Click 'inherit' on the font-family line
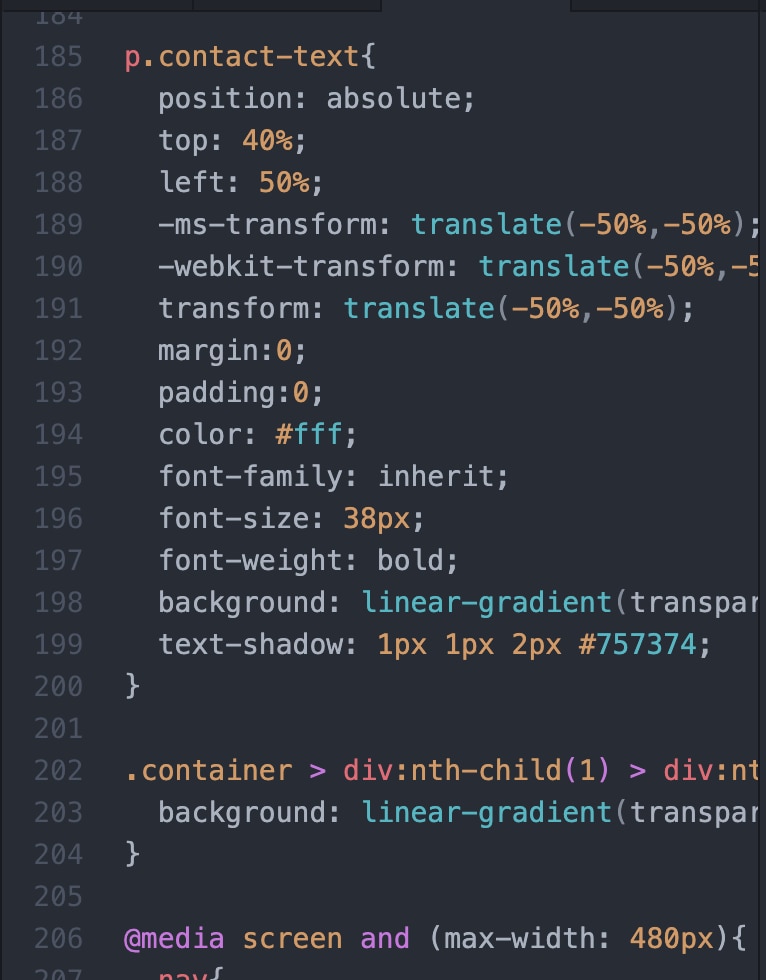 [x=436, y=476]
